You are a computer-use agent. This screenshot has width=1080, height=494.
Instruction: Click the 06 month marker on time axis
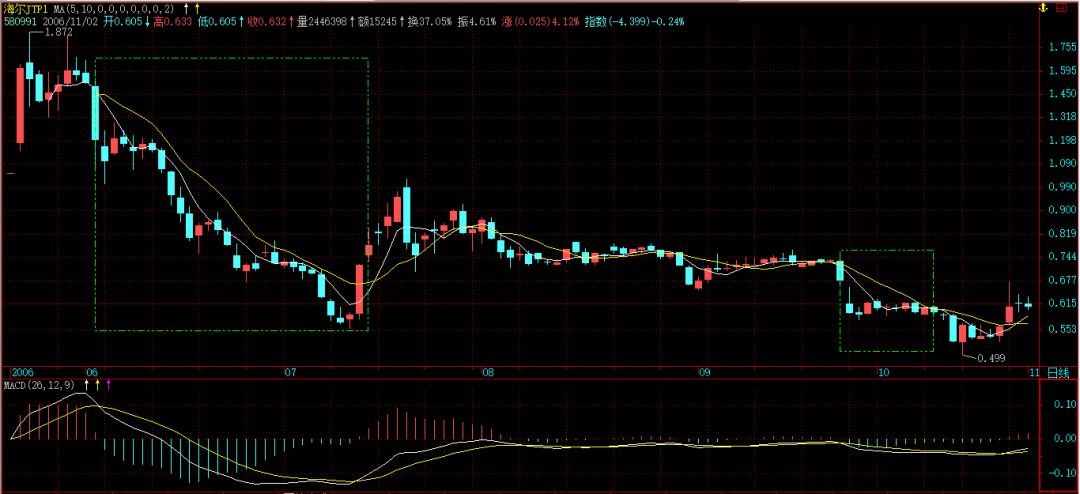(x=91, y=373)
